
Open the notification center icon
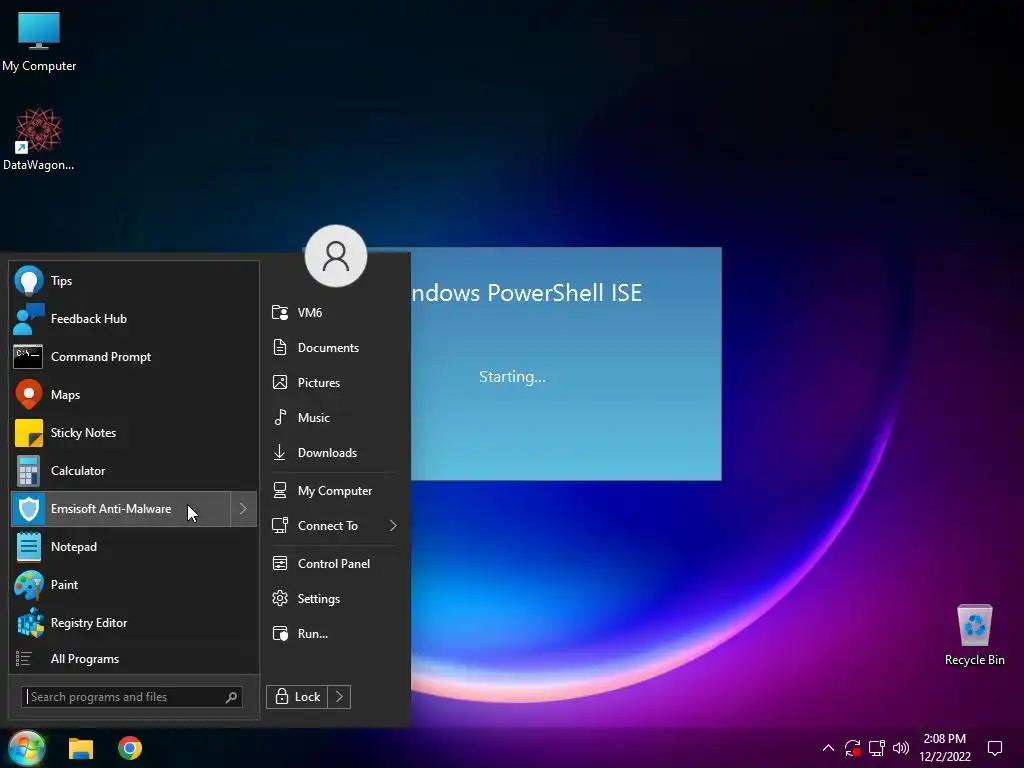(995, 748)
